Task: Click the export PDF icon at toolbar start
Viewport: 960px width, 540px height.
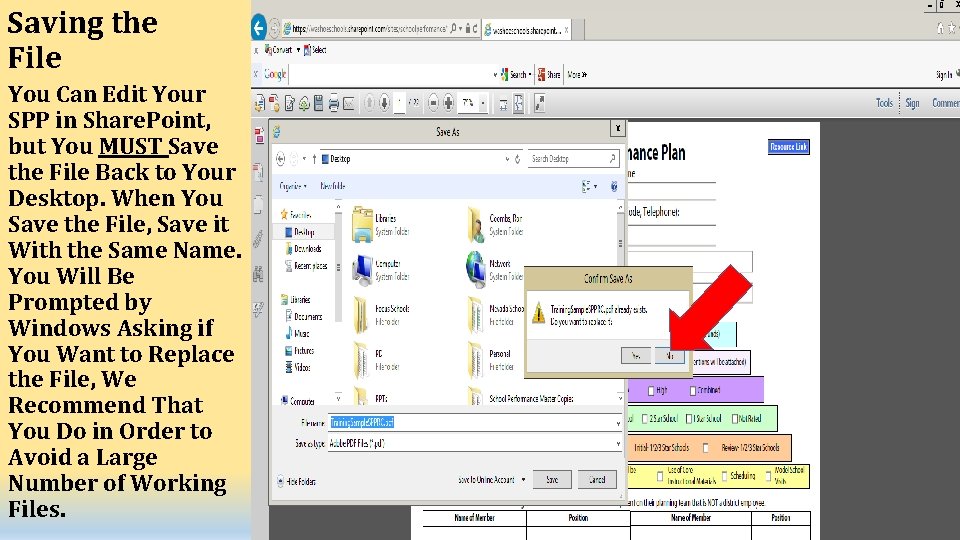Action: tap(260, 103)
